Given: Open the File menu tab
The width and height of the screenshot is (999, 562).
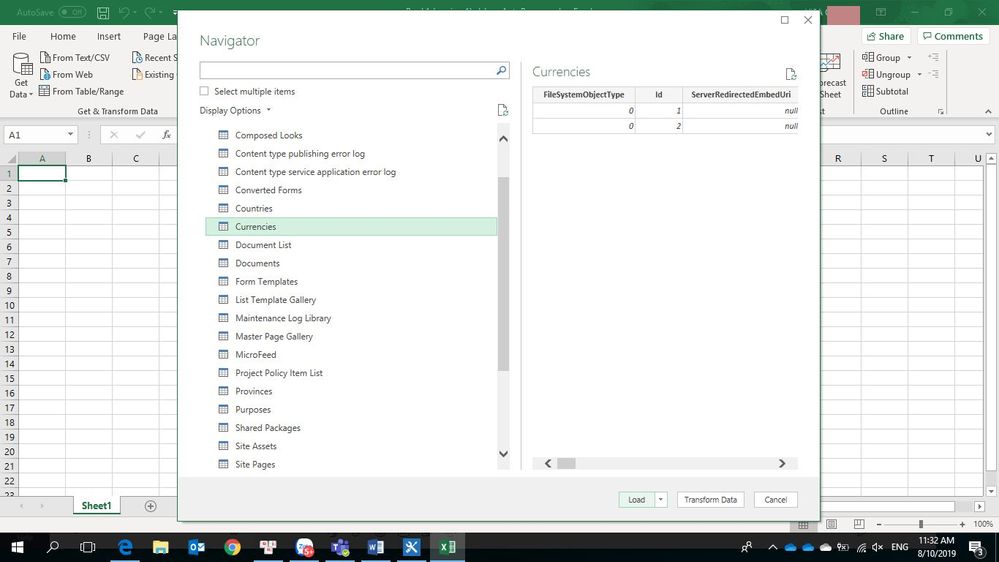Looking at the screenshot, I should (19, 36).
